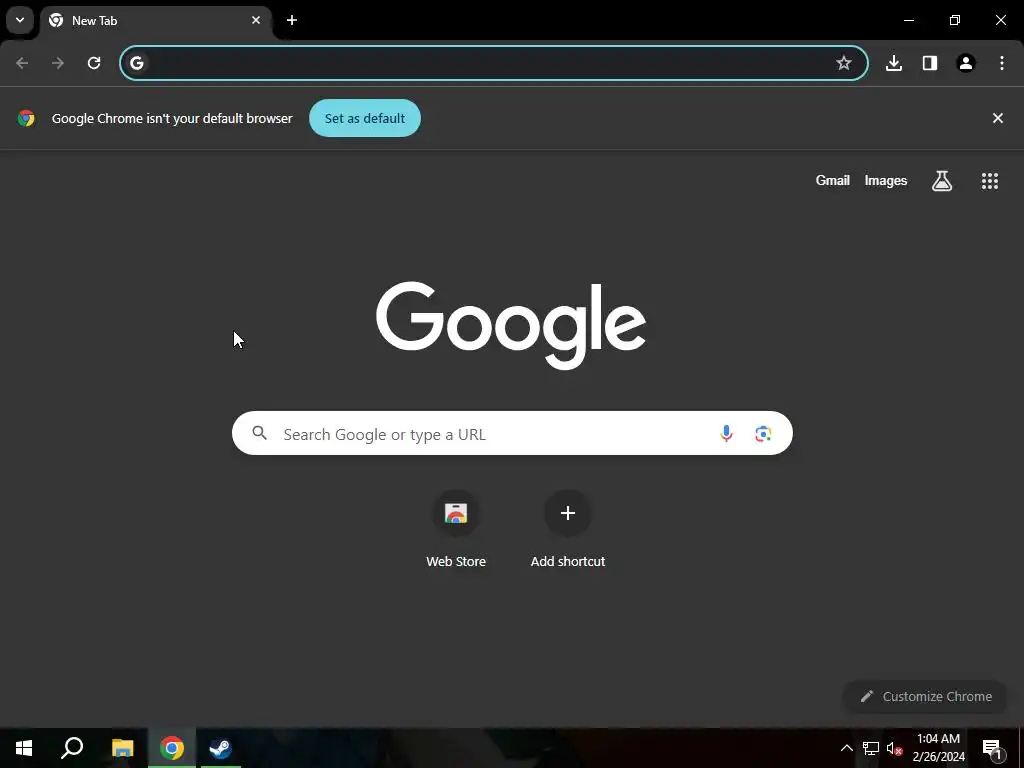Open the Google apps grid
Screen dimensions: 1024x768
[x=990, y=181]
